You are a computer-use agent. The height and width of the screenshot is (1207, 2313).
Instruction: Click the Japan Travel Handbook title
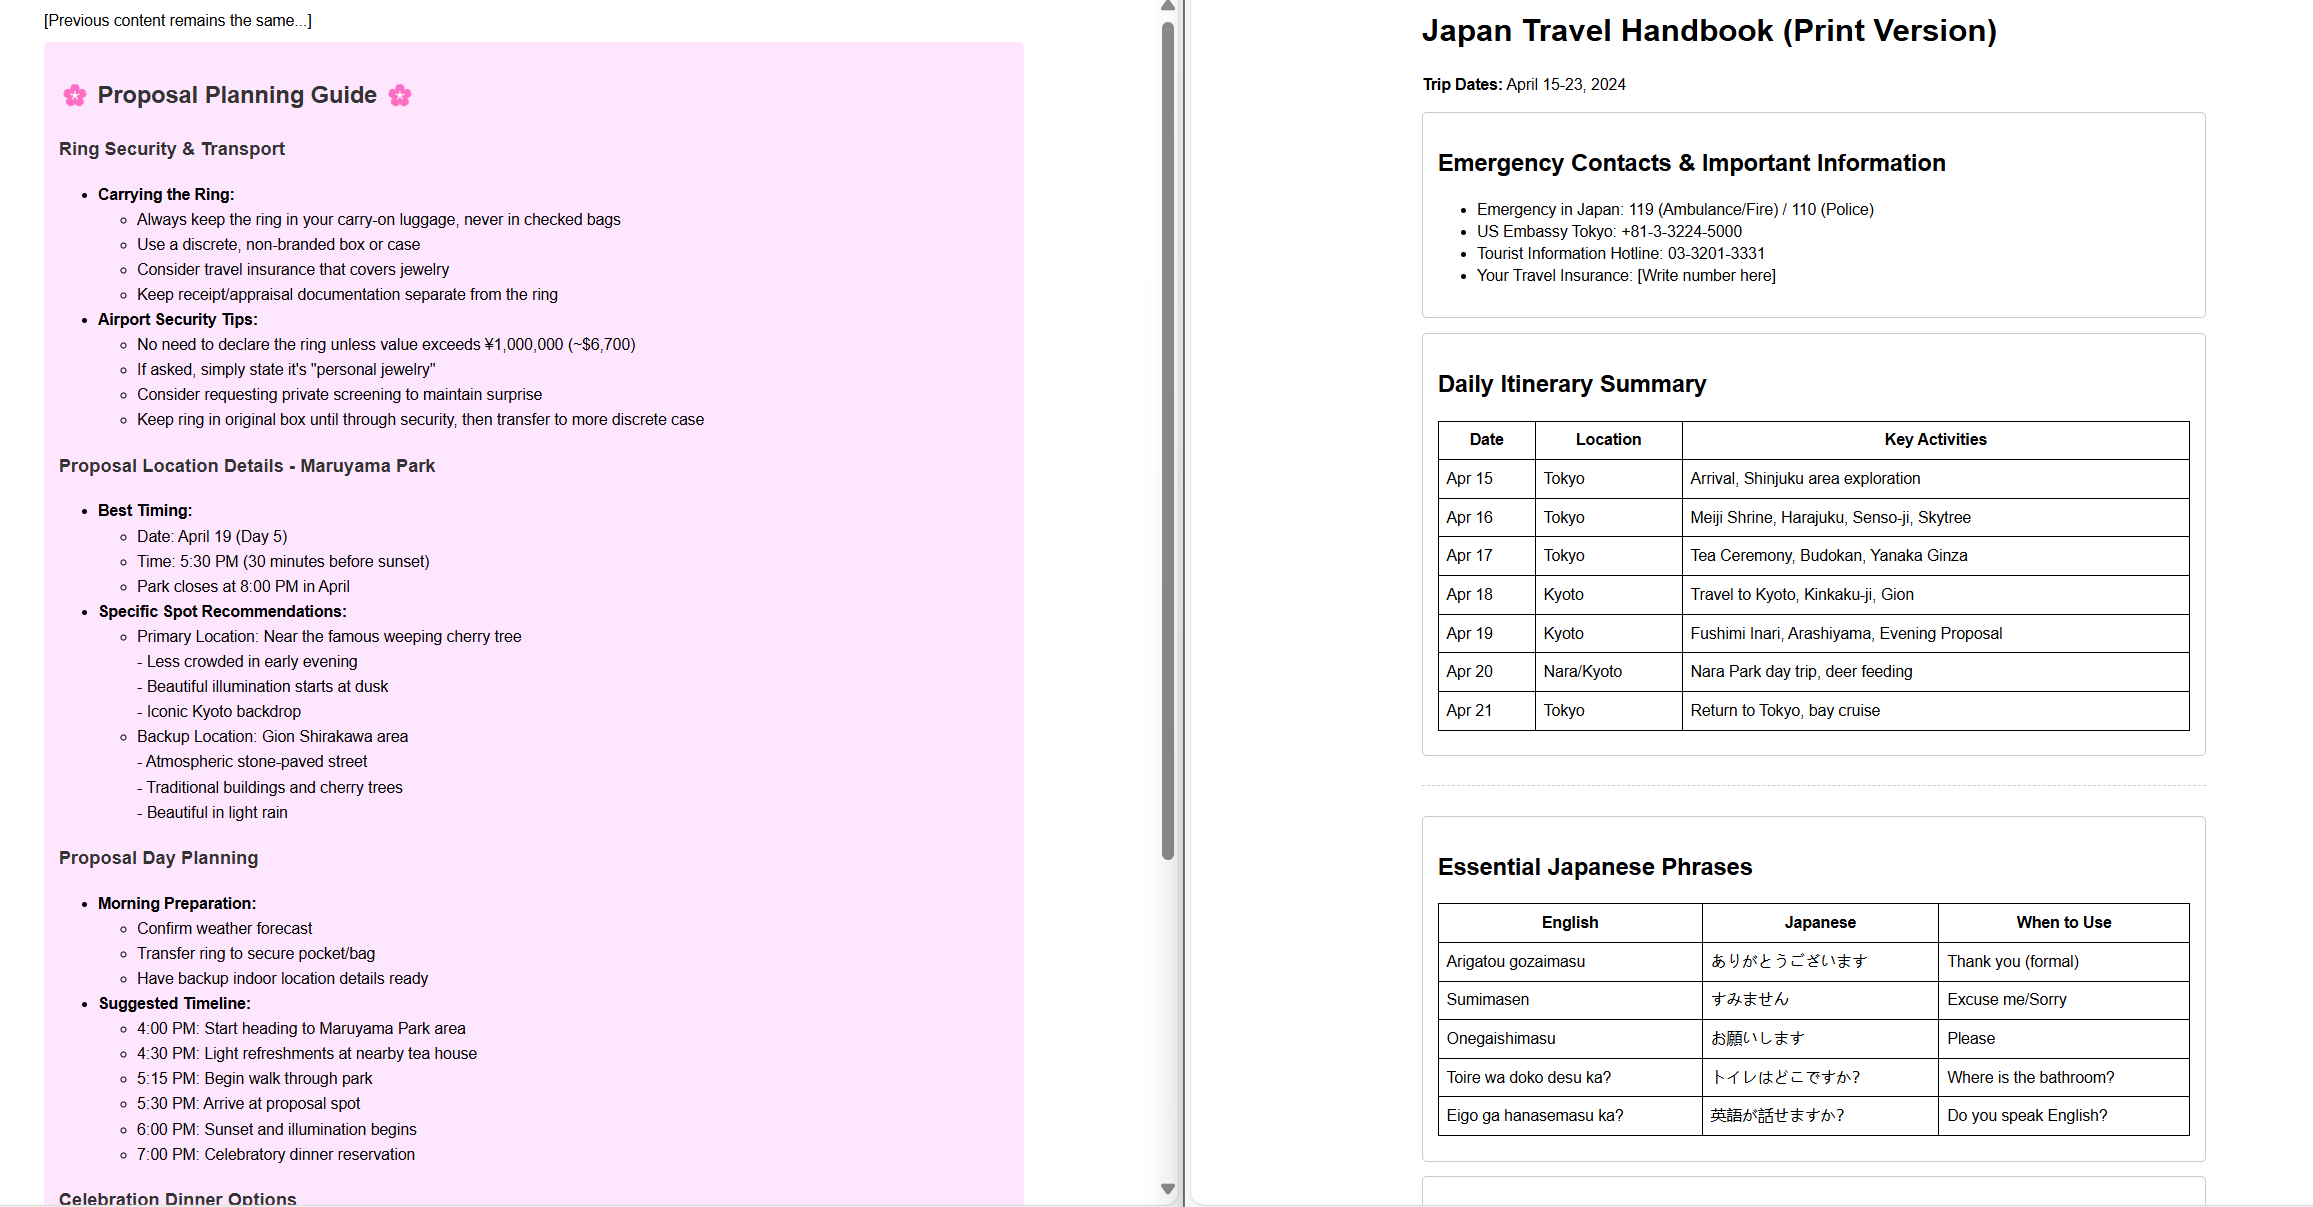1708,31
